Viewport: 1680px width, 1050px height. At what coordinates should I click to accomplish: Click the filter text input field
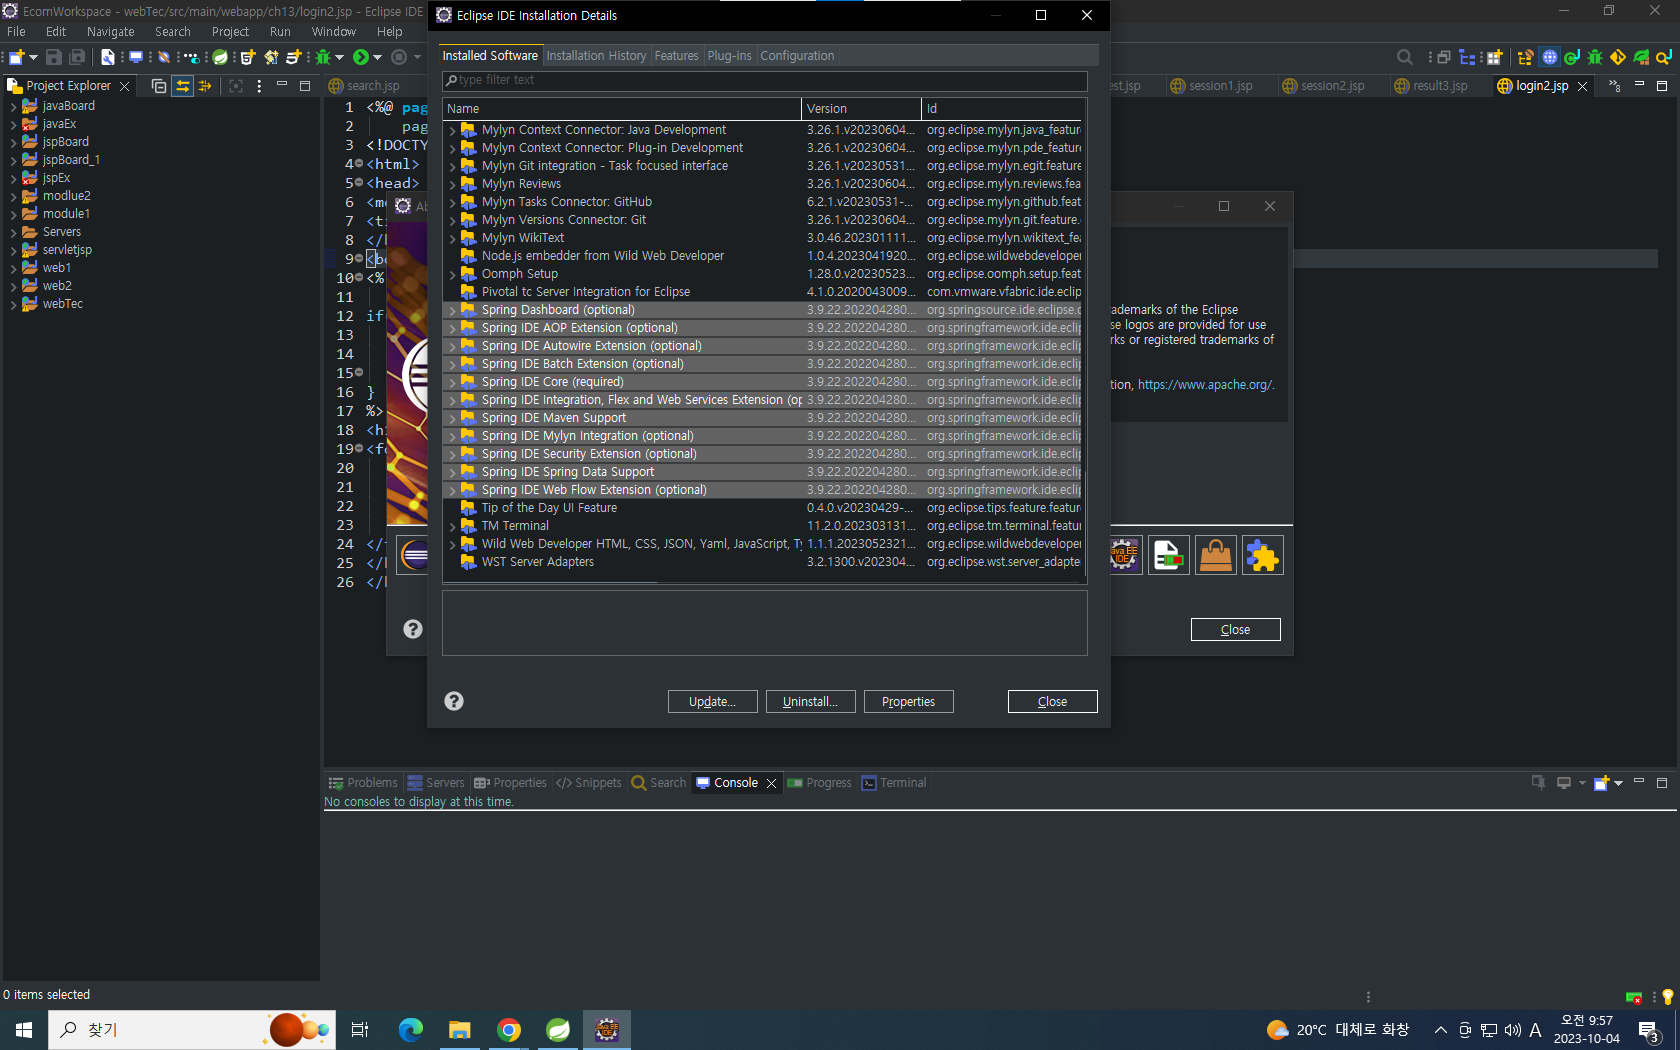coord(765,80)
